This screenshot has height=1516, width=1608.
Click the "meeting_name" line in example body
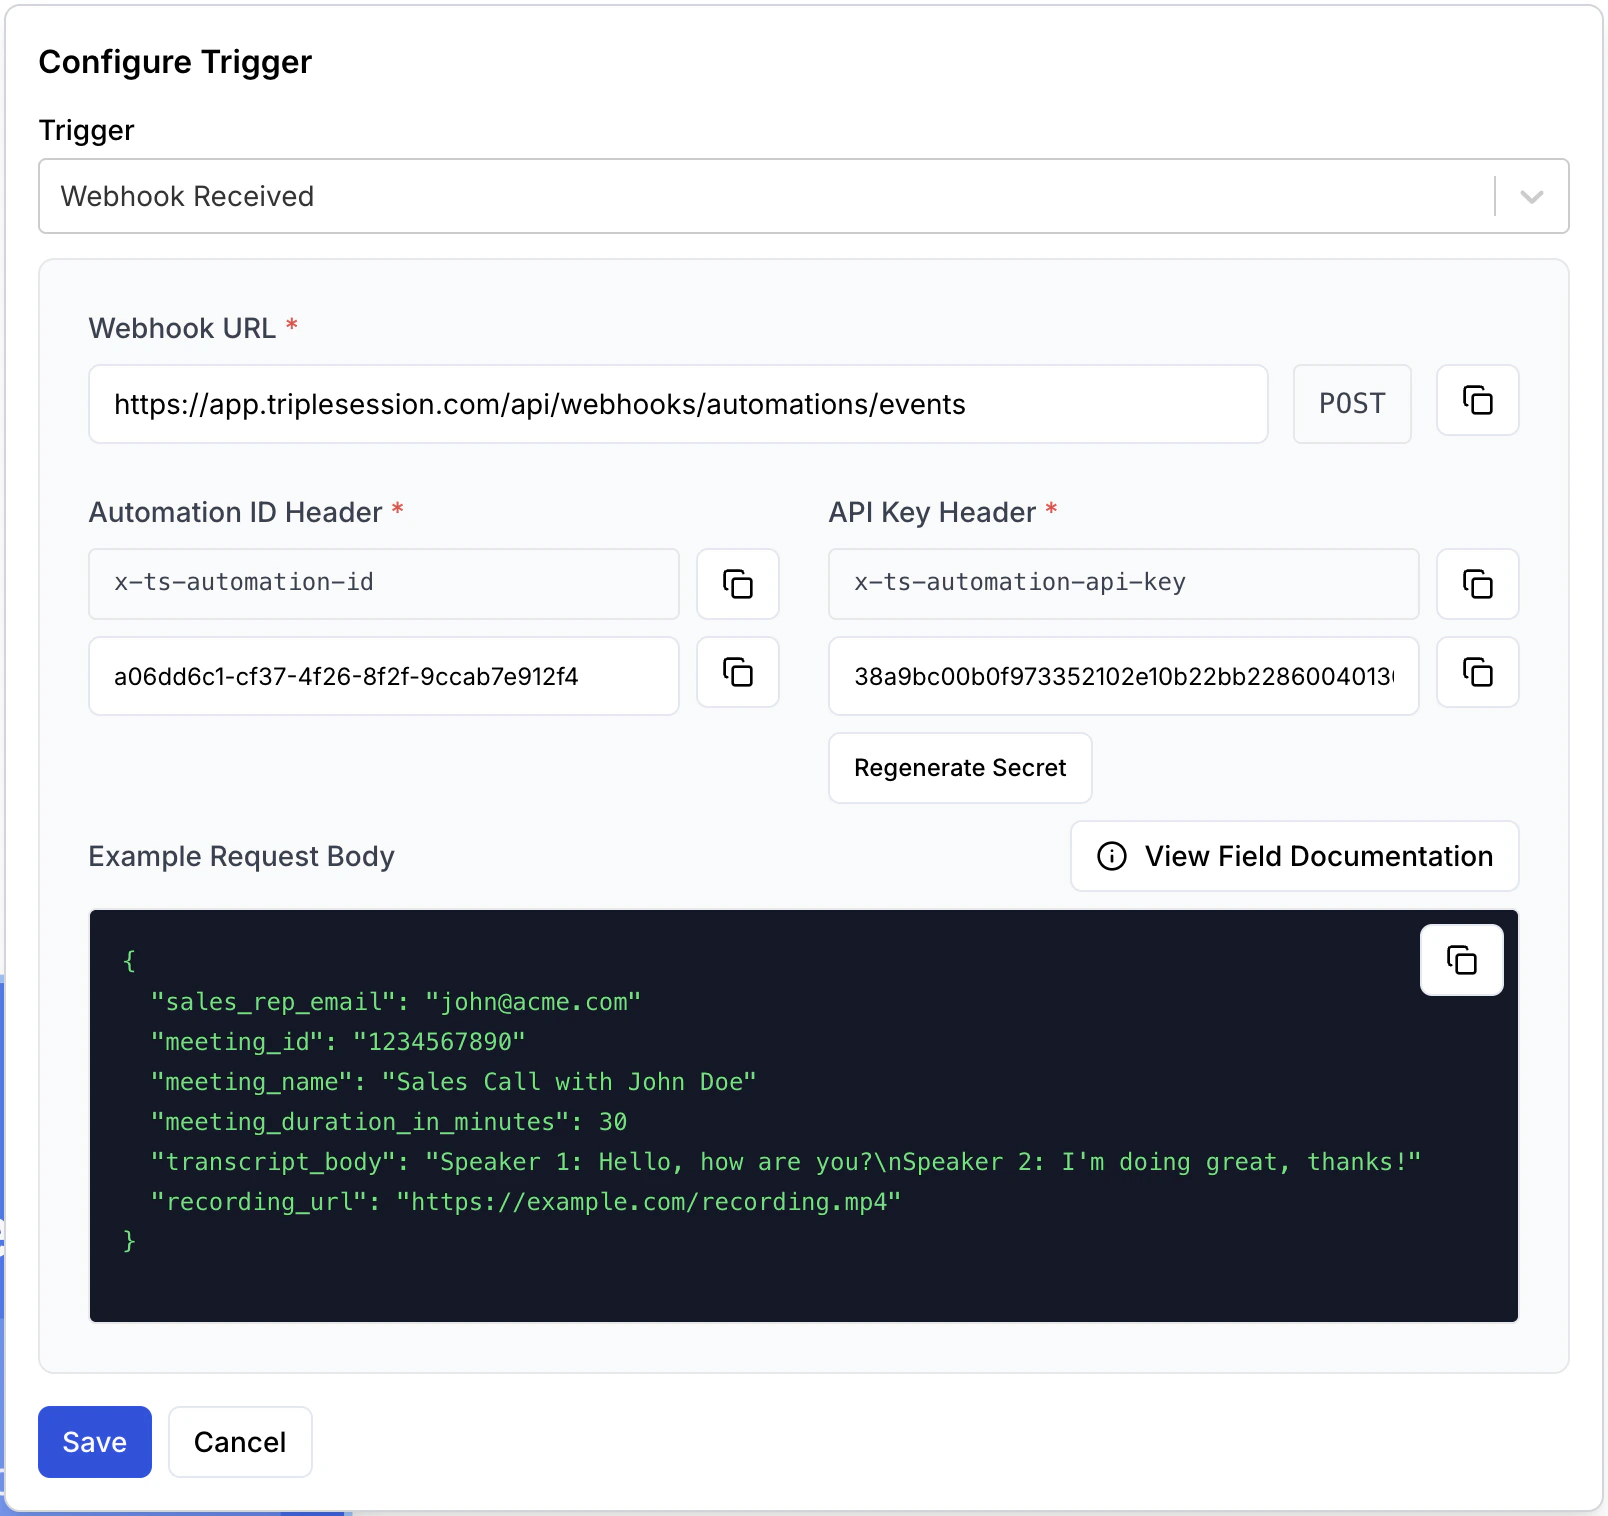[453, 1082]
